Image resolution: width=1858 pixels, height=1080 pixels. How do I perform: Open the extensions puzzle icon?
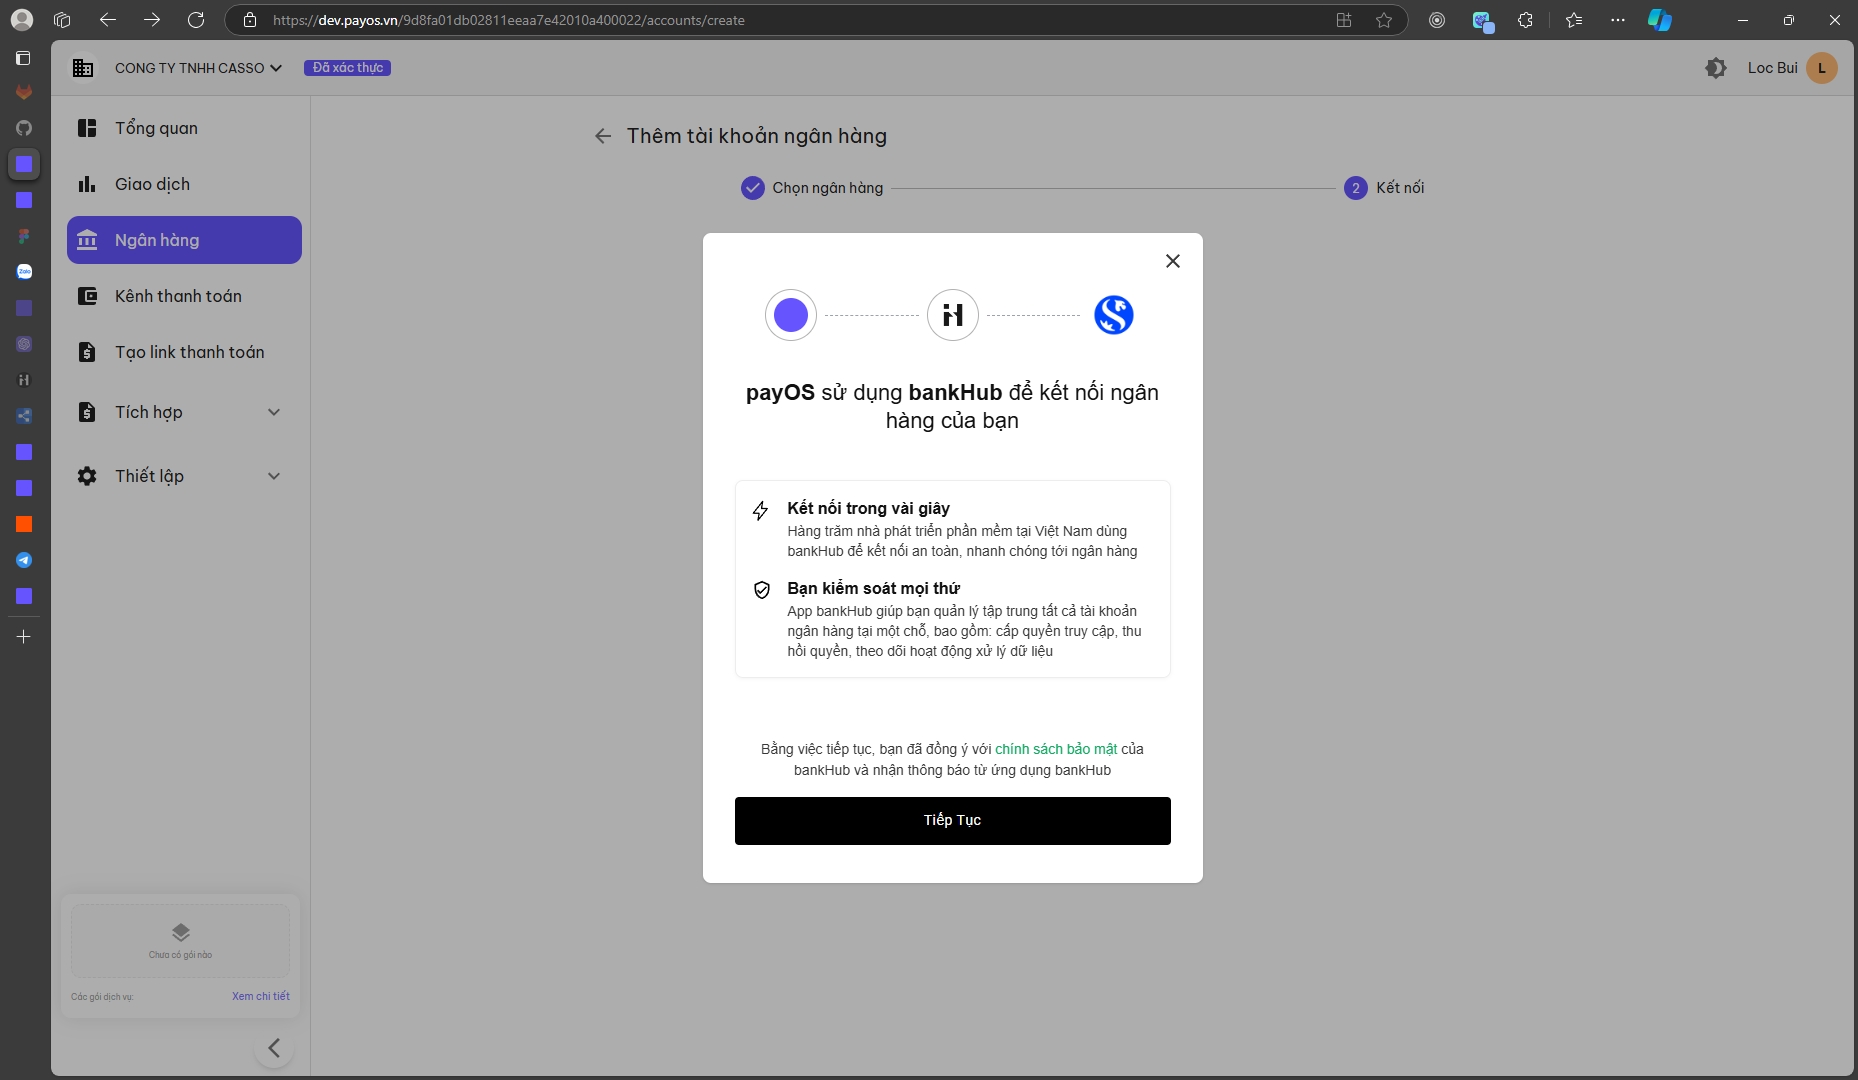pyautogui.click(x=1525, y=20)
